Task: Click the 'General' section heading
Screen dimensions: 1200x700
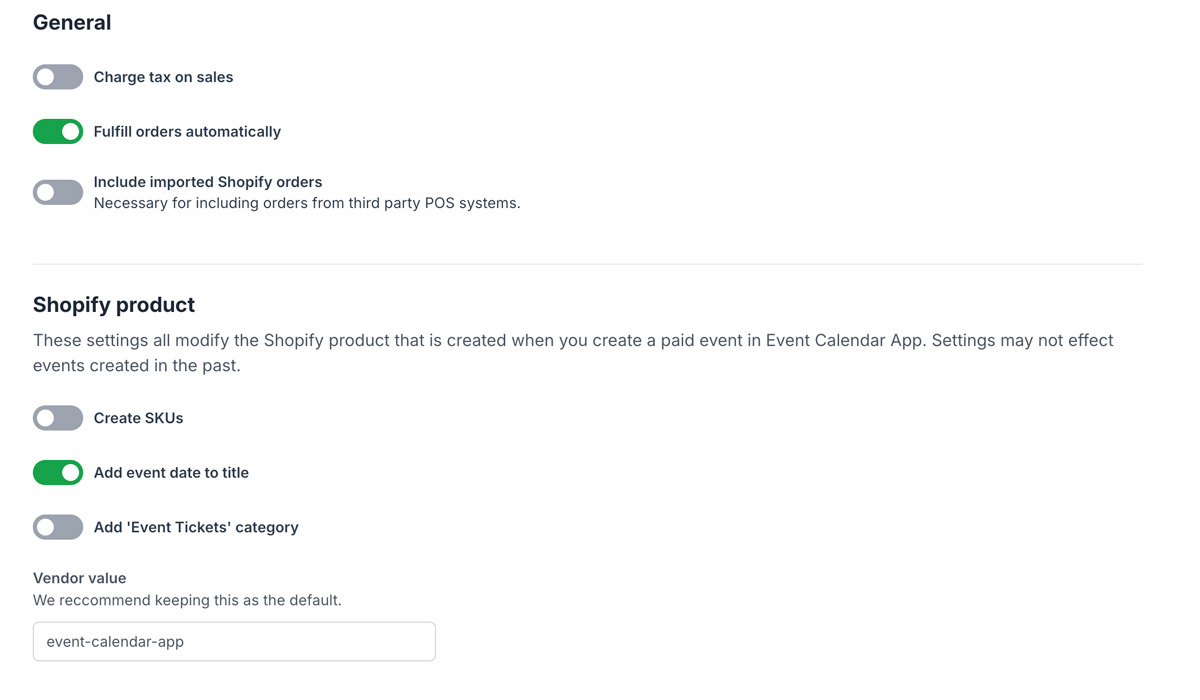Action: 72,22
